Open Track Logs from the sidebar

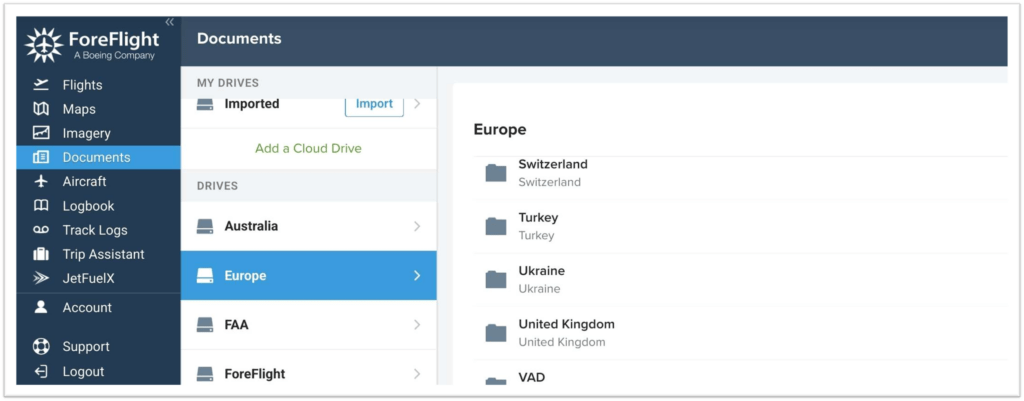point(95,230)
